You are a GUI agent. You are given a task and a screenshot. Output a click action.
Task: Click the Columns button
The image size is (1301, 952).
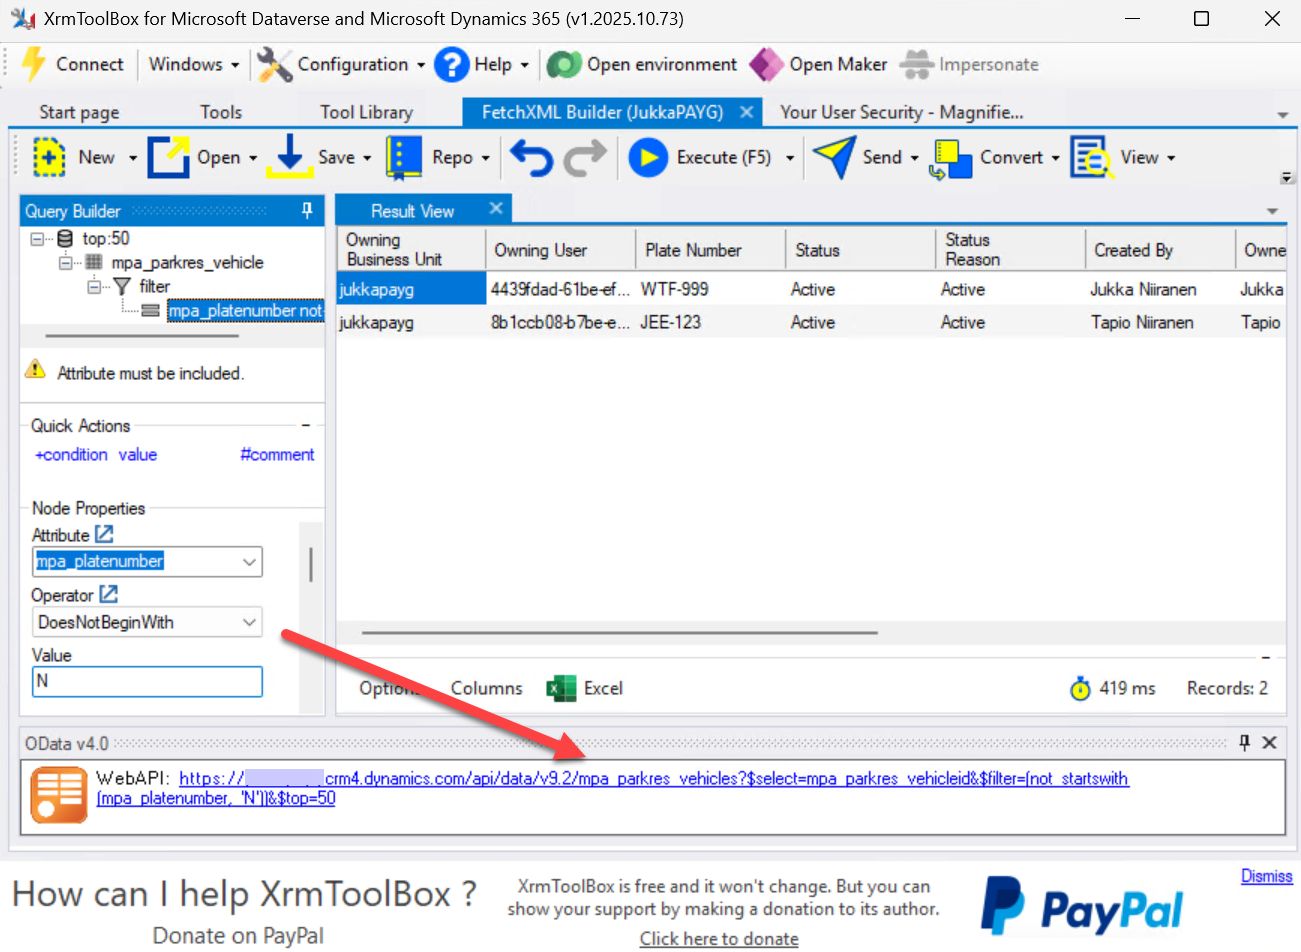(x=486, y=688)
